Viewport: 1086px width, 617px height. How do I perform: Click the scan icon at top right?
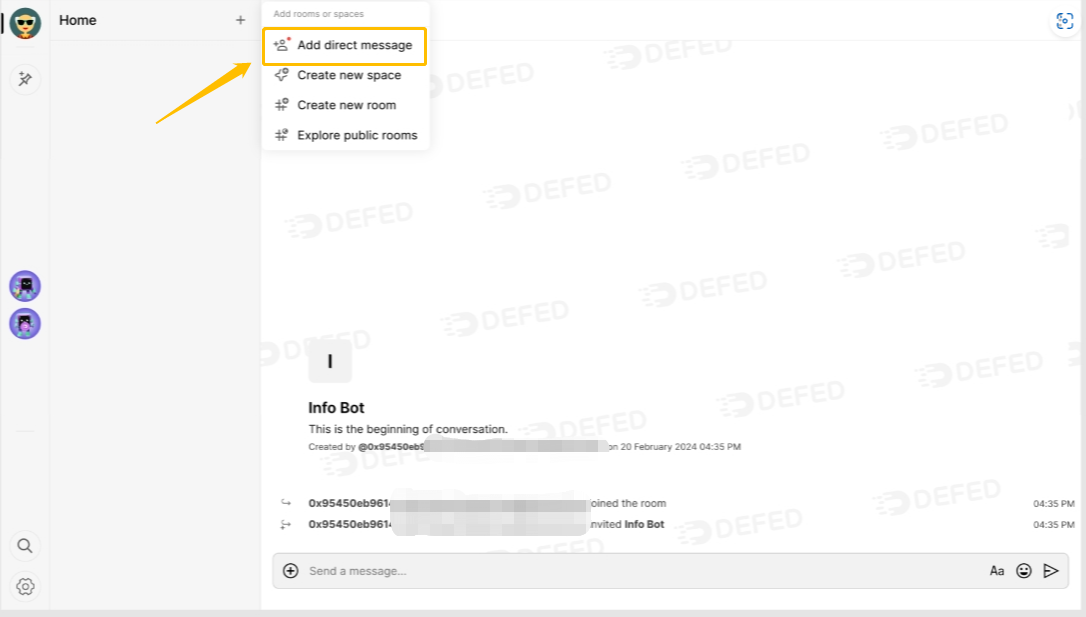pyautogui.click(x=1065, y=21)
